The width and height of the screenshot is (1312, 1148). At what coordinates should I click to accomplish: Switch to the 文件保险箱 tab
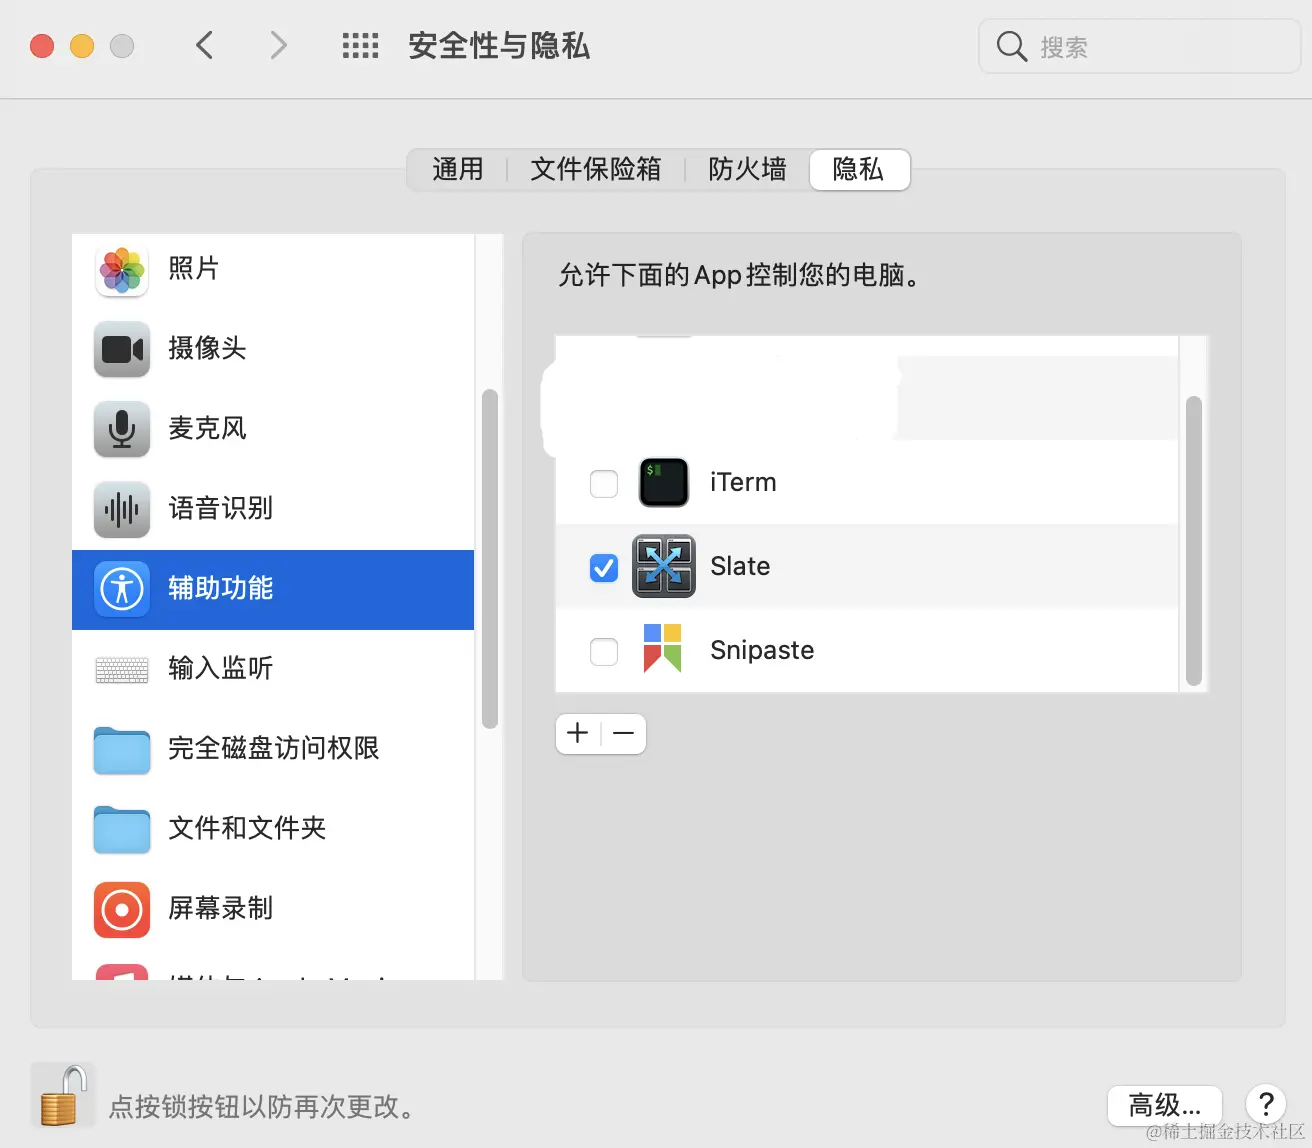point(596,169)
